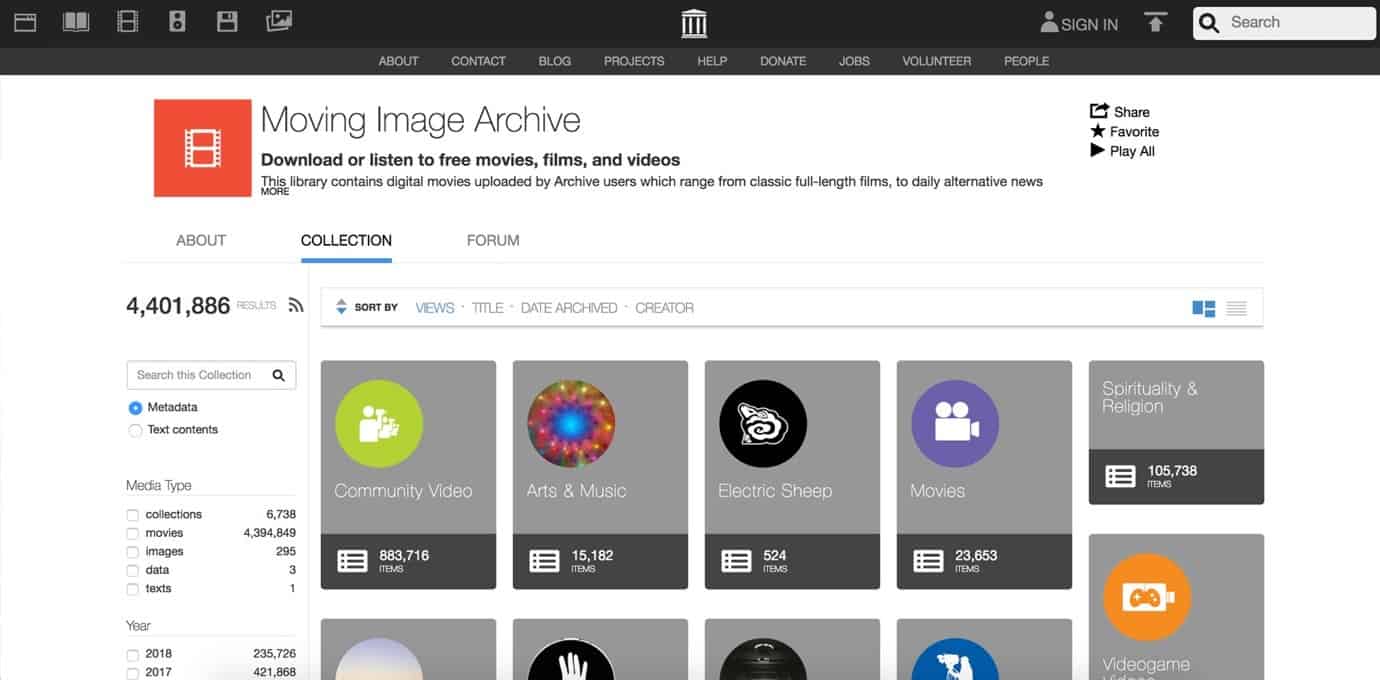The width and height of the screenshot is (1380, 680).
Task: Check the 2017 year filter box
Action: 133,673
